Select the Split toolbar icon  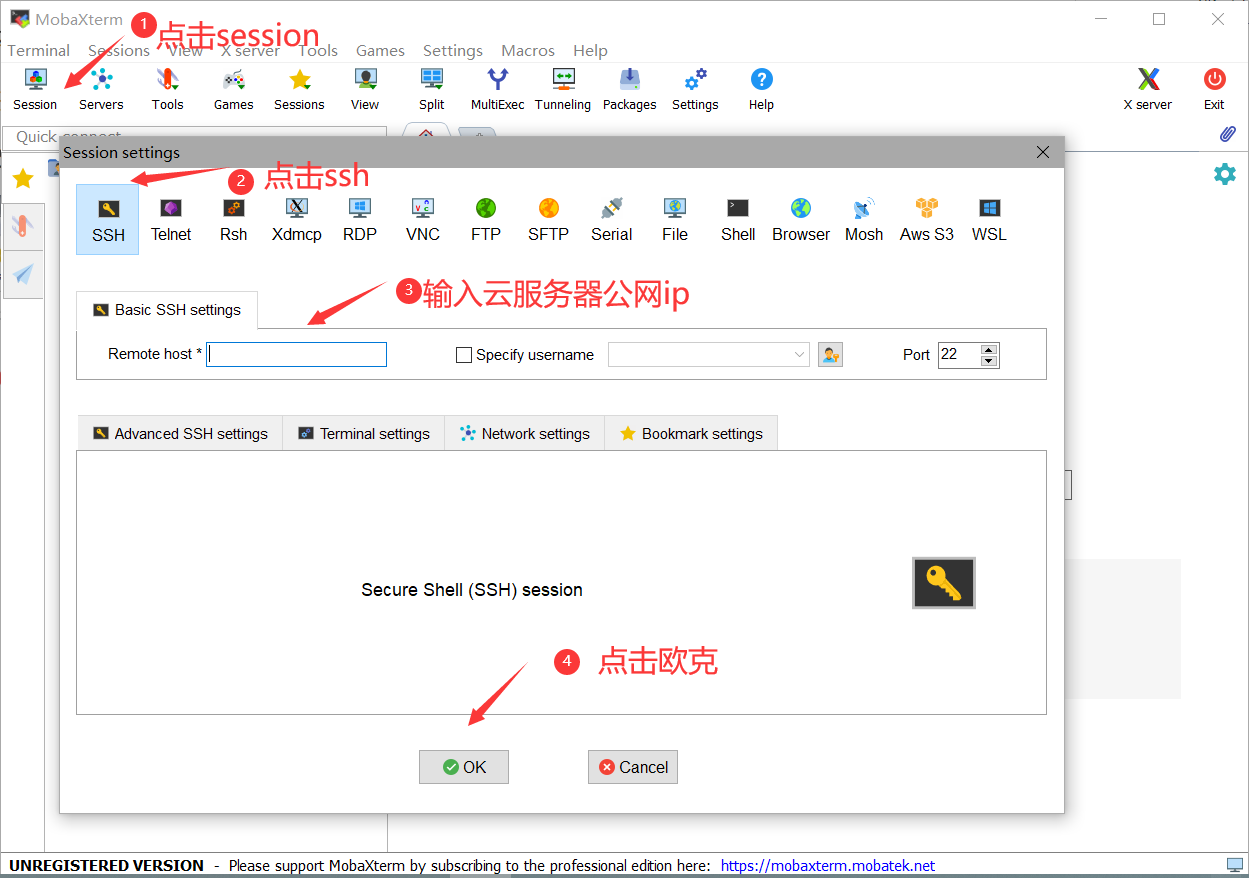(432, 89)
